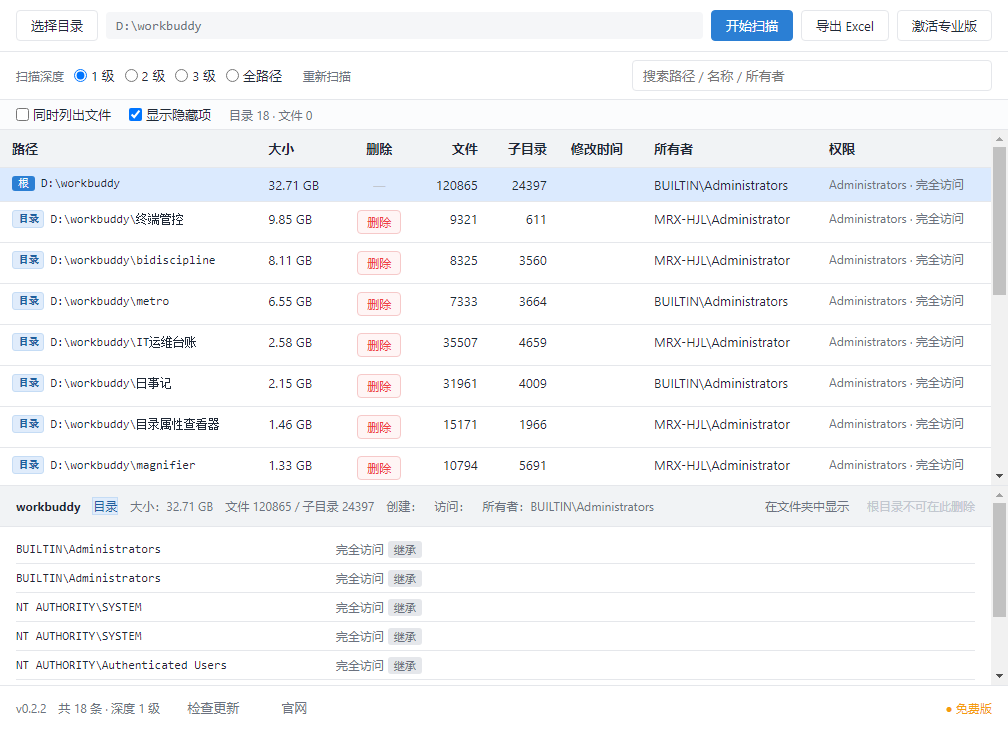
Task: Click NT AUTHORITY\Authenticated Users entry
Action: click(122, 665)
